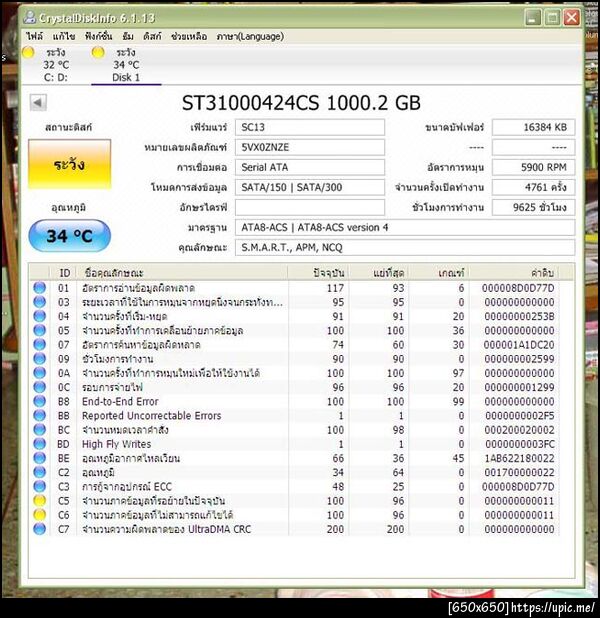The width and height of the screenshot is (600, 618).
Task: Click blue status icon for attribute BC
Action: [39, 430]
